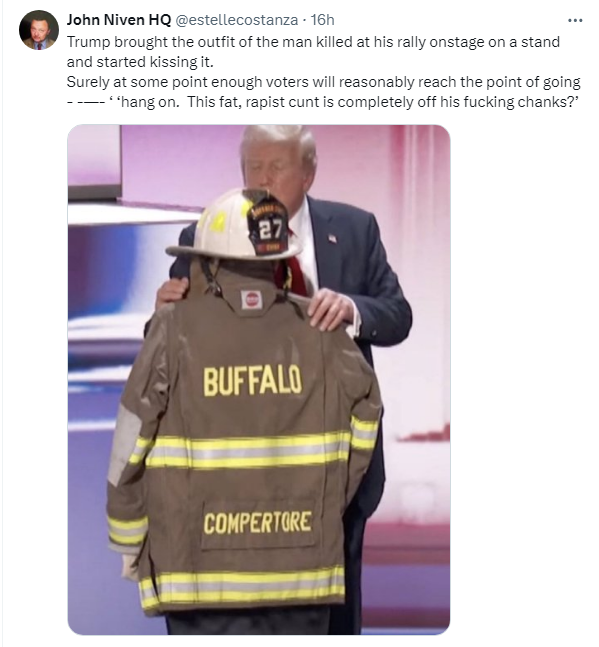
Task: Open the attached photo of the firefighter jacket
Action: pyautogui.click(x=259, y=380)
